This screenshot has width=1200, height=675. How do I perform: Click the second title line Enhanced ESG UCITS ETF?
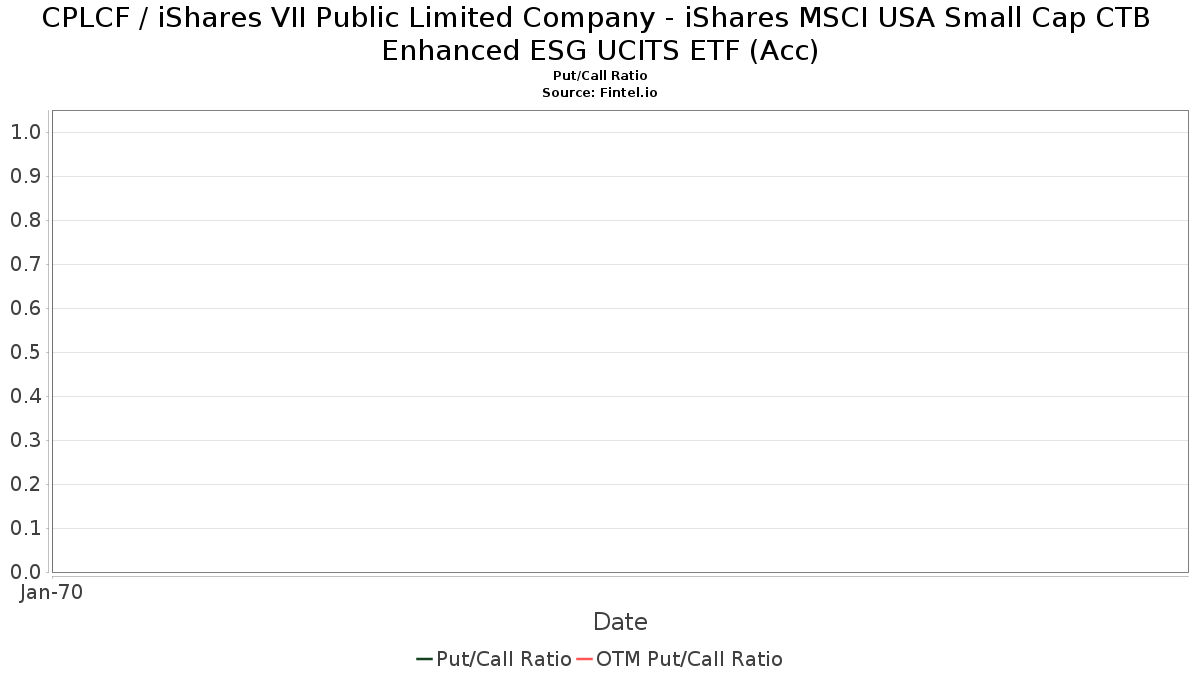600,51
